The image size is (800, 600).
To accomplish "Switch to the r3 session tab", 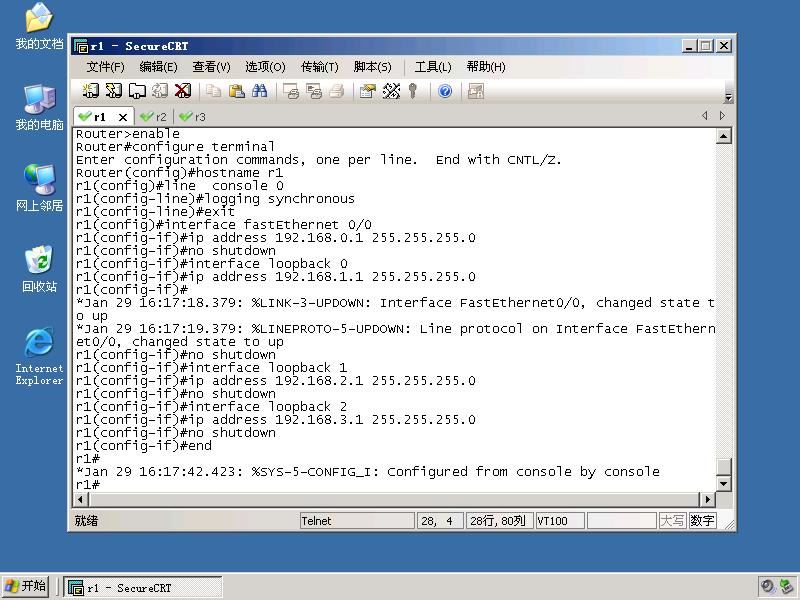I will (x=193, y=117).
